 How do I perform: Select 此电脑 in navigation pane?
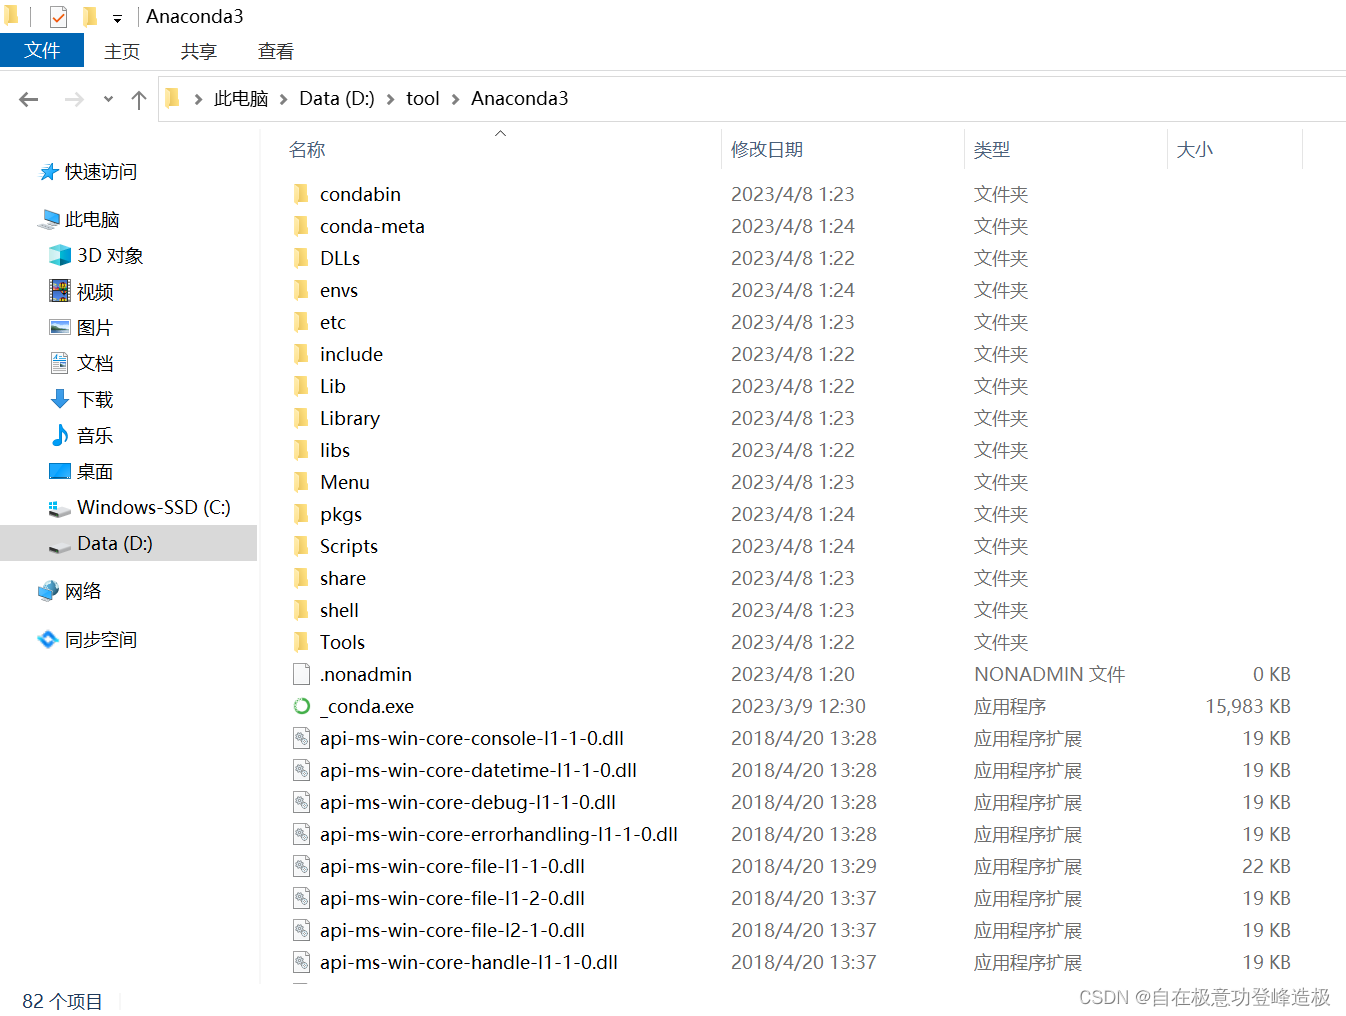click(92, 220)
